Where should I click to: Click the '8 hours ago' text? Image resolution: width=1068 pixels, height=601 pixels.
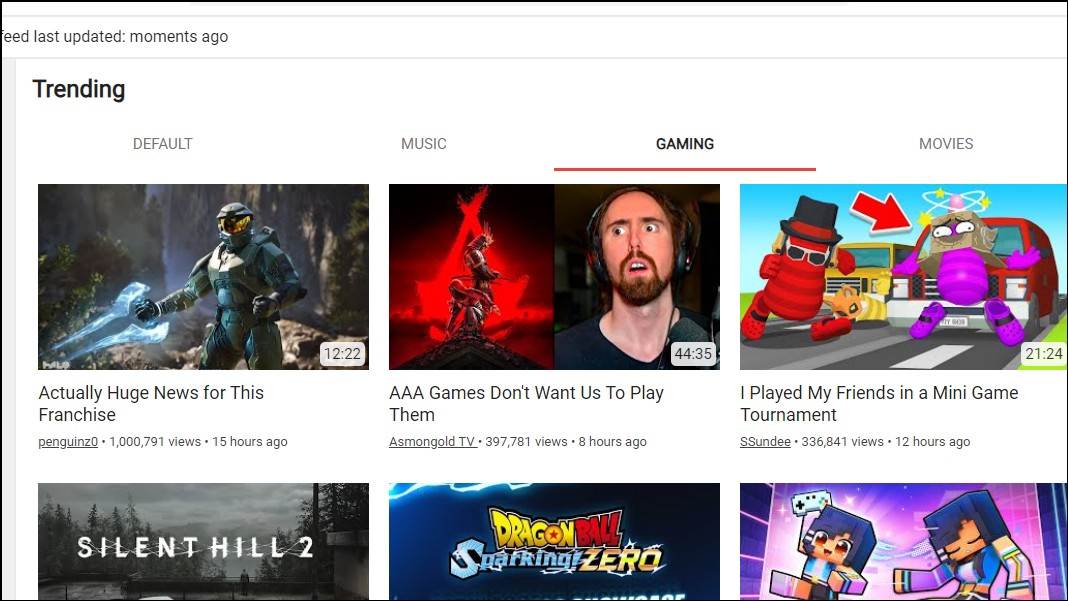(x=612, y=442)
